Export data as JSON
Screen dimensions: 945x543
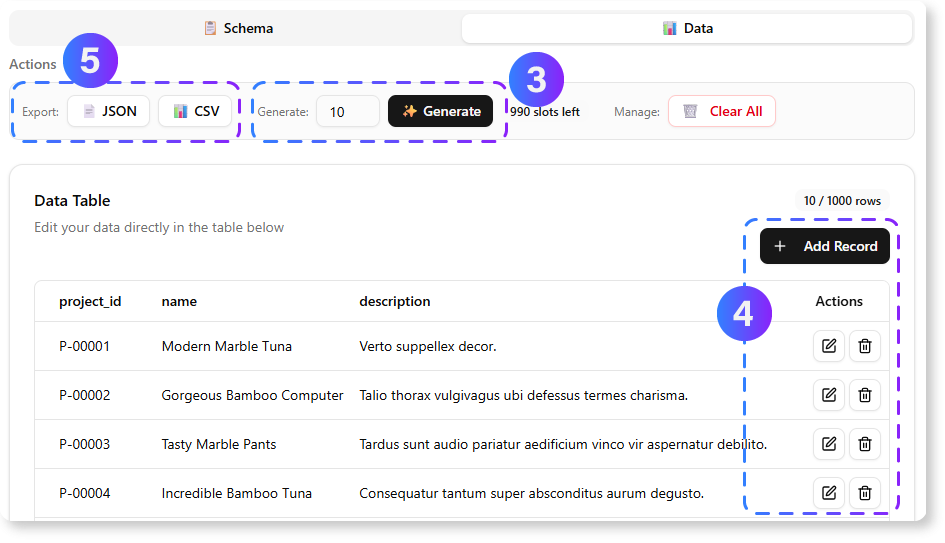[109, 111]
